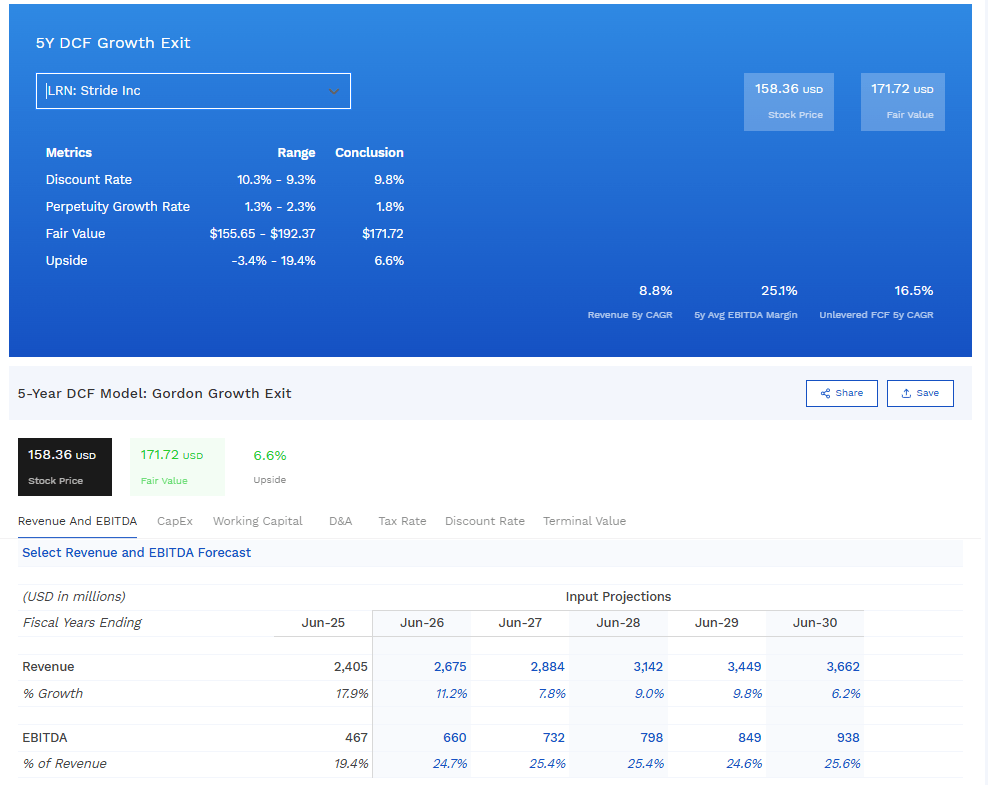Click the dropdown chevron on LRN: Stride Inc selector
The image size is (988, 785).
334,90
